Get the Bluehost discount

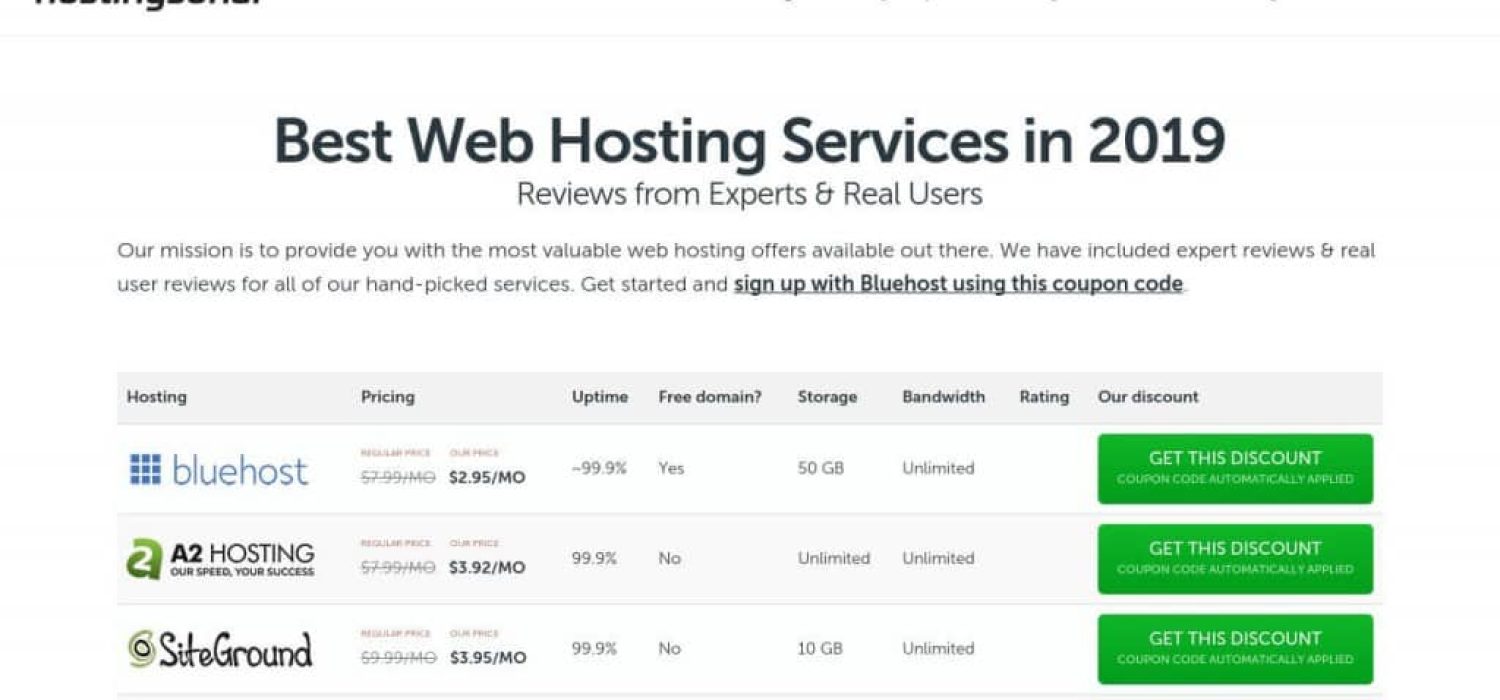[x=1235, y=468]
